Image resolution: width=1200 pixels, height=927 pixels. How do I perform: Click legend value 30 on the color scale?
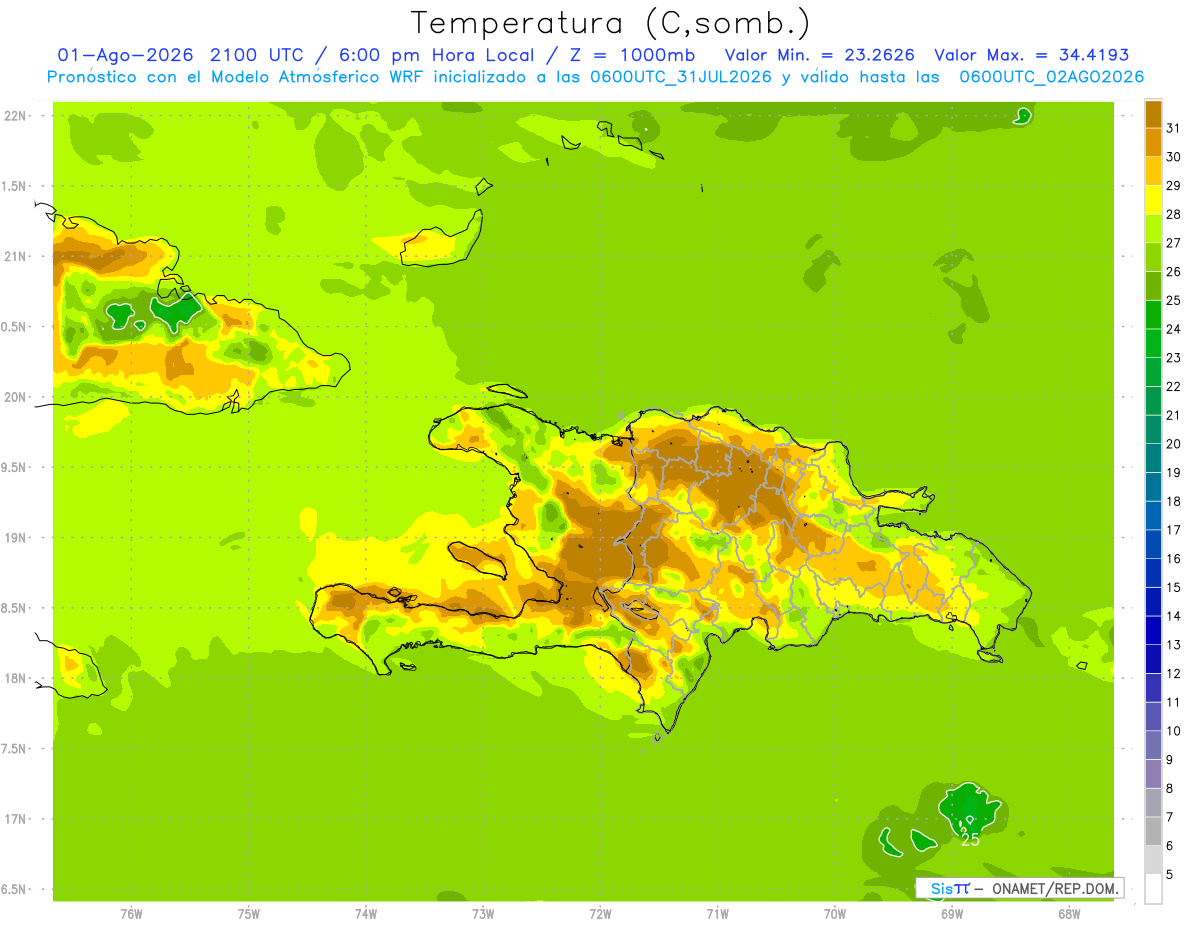[1174, 157]
